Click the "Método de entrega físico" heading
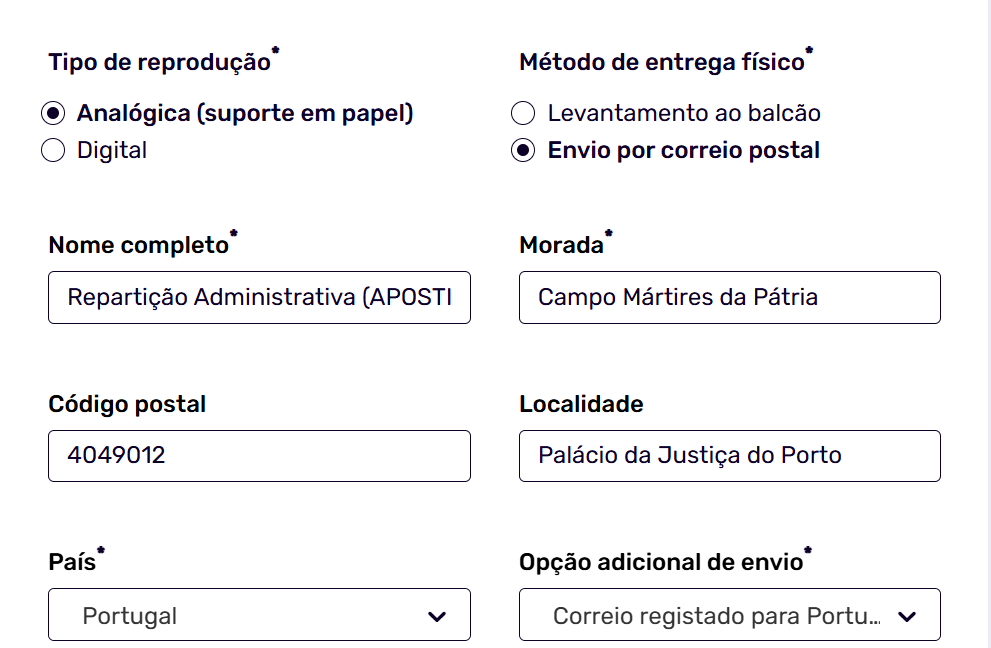 (661, 62)
